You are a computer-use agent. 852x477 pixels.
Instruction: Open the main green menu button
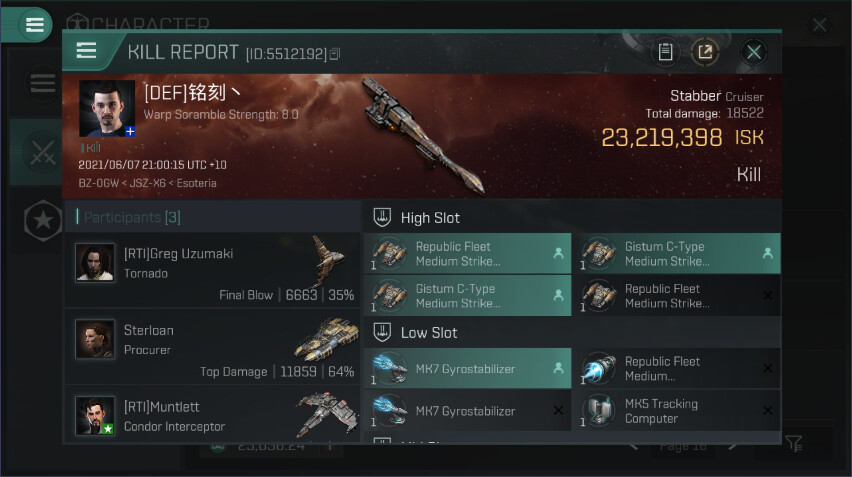(34, 24)
